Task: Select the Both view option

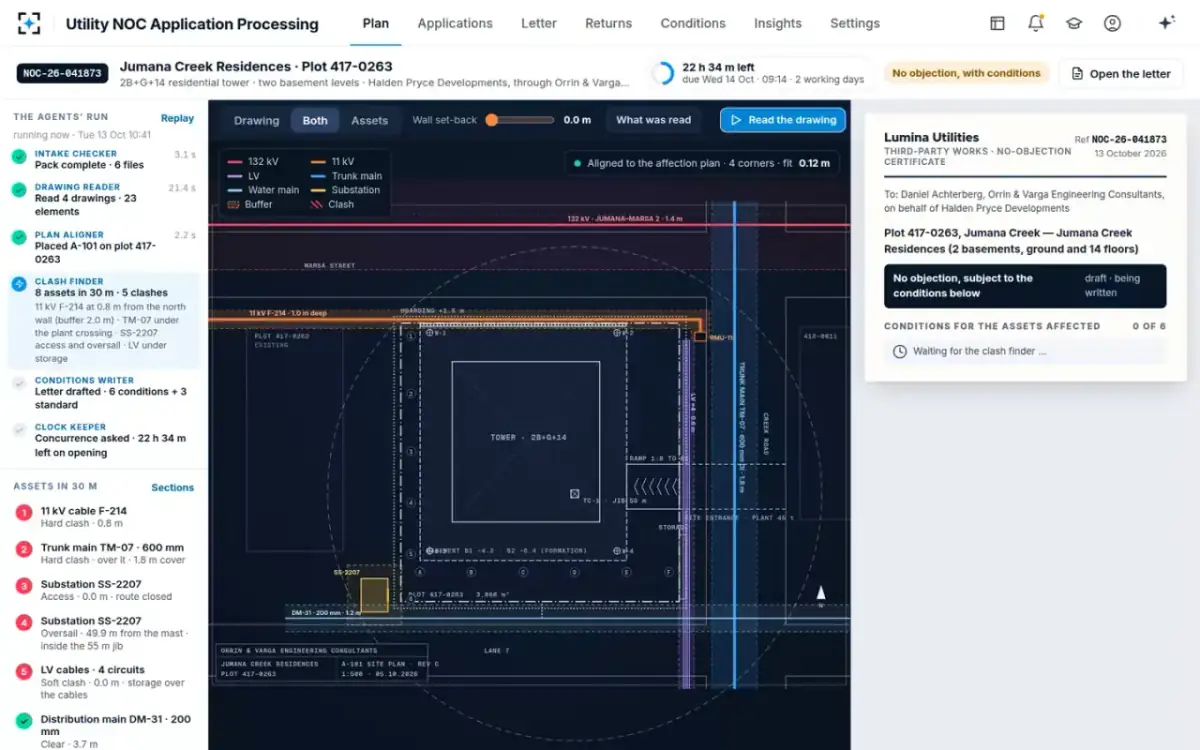Action: 315,121
